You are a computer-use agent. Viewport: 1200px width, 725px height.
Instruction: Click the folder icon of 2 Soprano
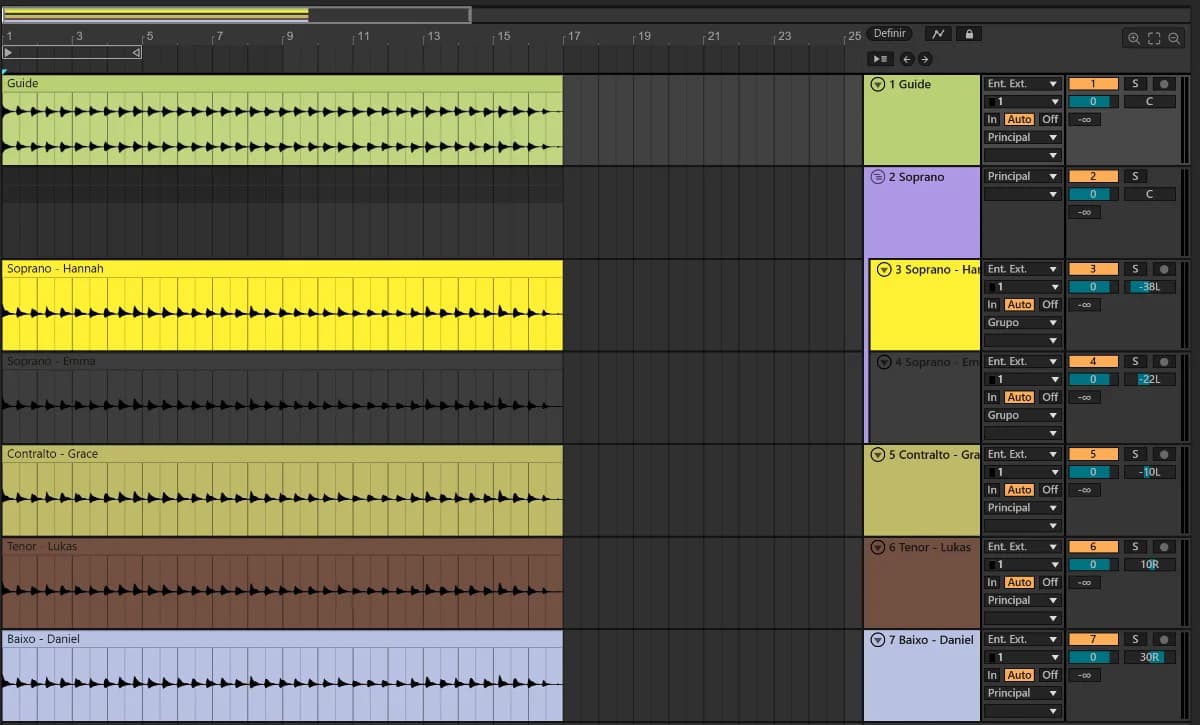coord(878,177)
